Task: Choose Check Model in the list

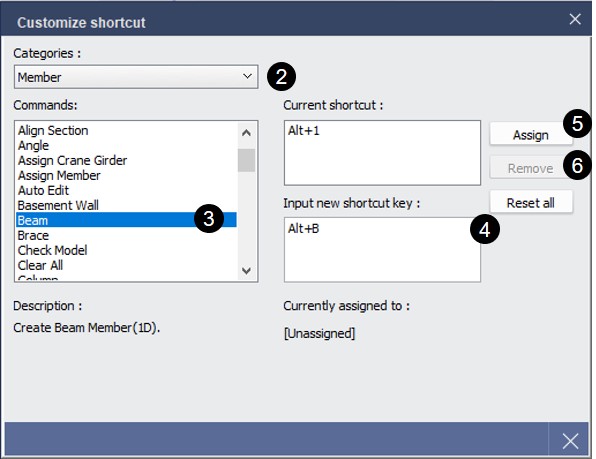Action: [x=126, y=250]
